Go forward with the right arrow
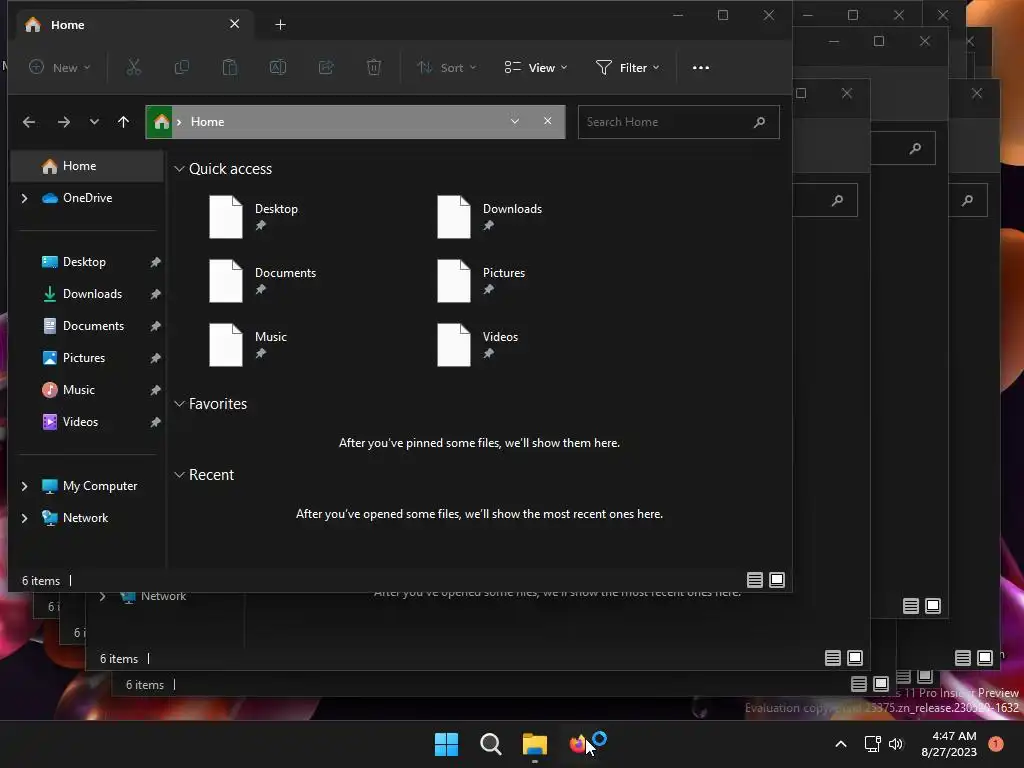 (63, 122)
